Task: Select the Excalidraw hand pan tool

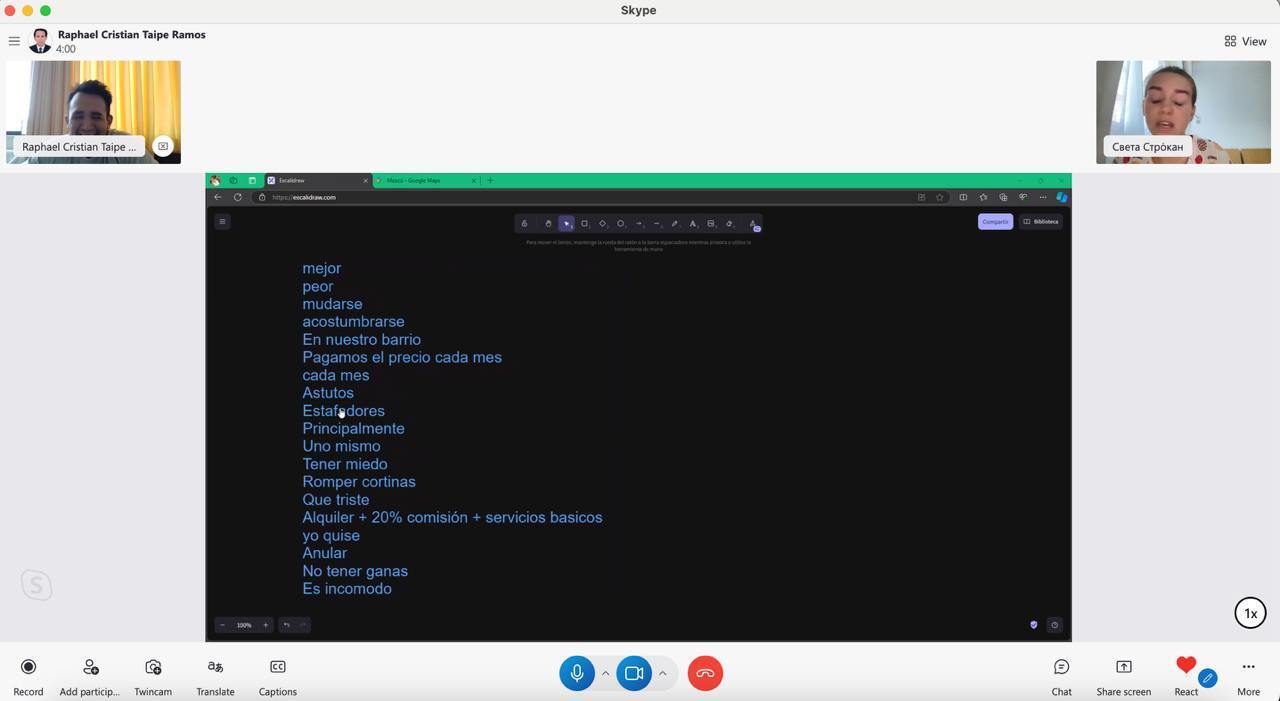Action: point(548,223)
